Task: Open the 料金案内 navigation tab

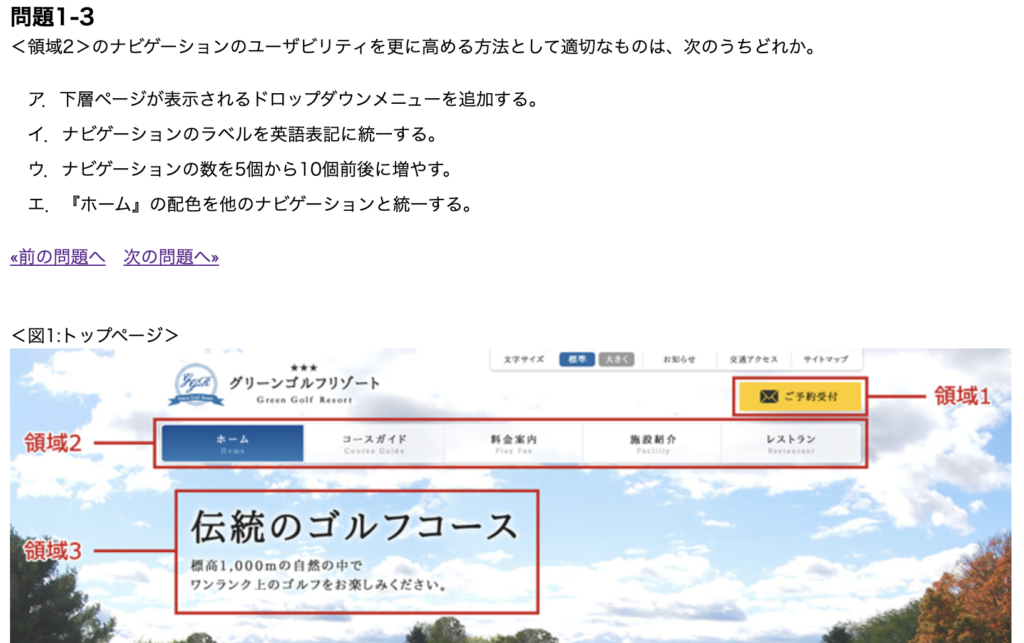Action: coord(514,443)
